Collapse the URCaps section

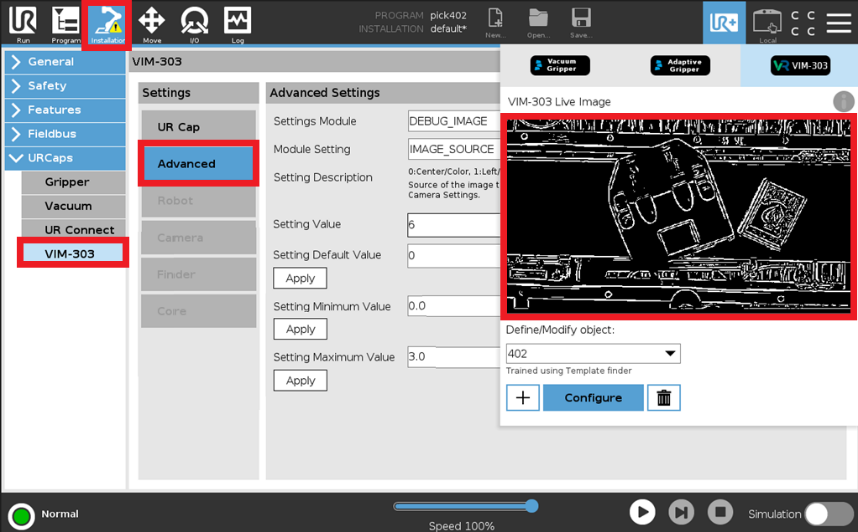tap(65, 158)
